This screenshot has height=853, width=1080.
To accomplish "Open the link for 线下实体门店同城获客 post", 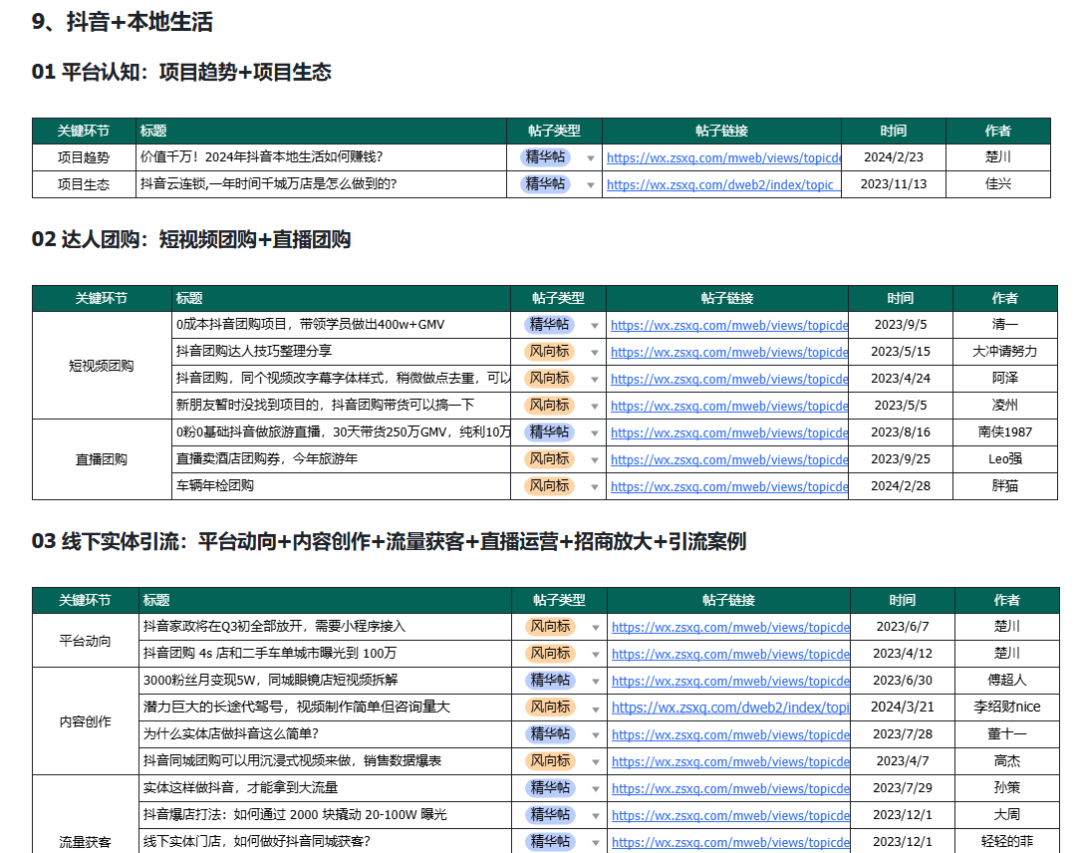I will pyautogui.click(x=730, y=842).
